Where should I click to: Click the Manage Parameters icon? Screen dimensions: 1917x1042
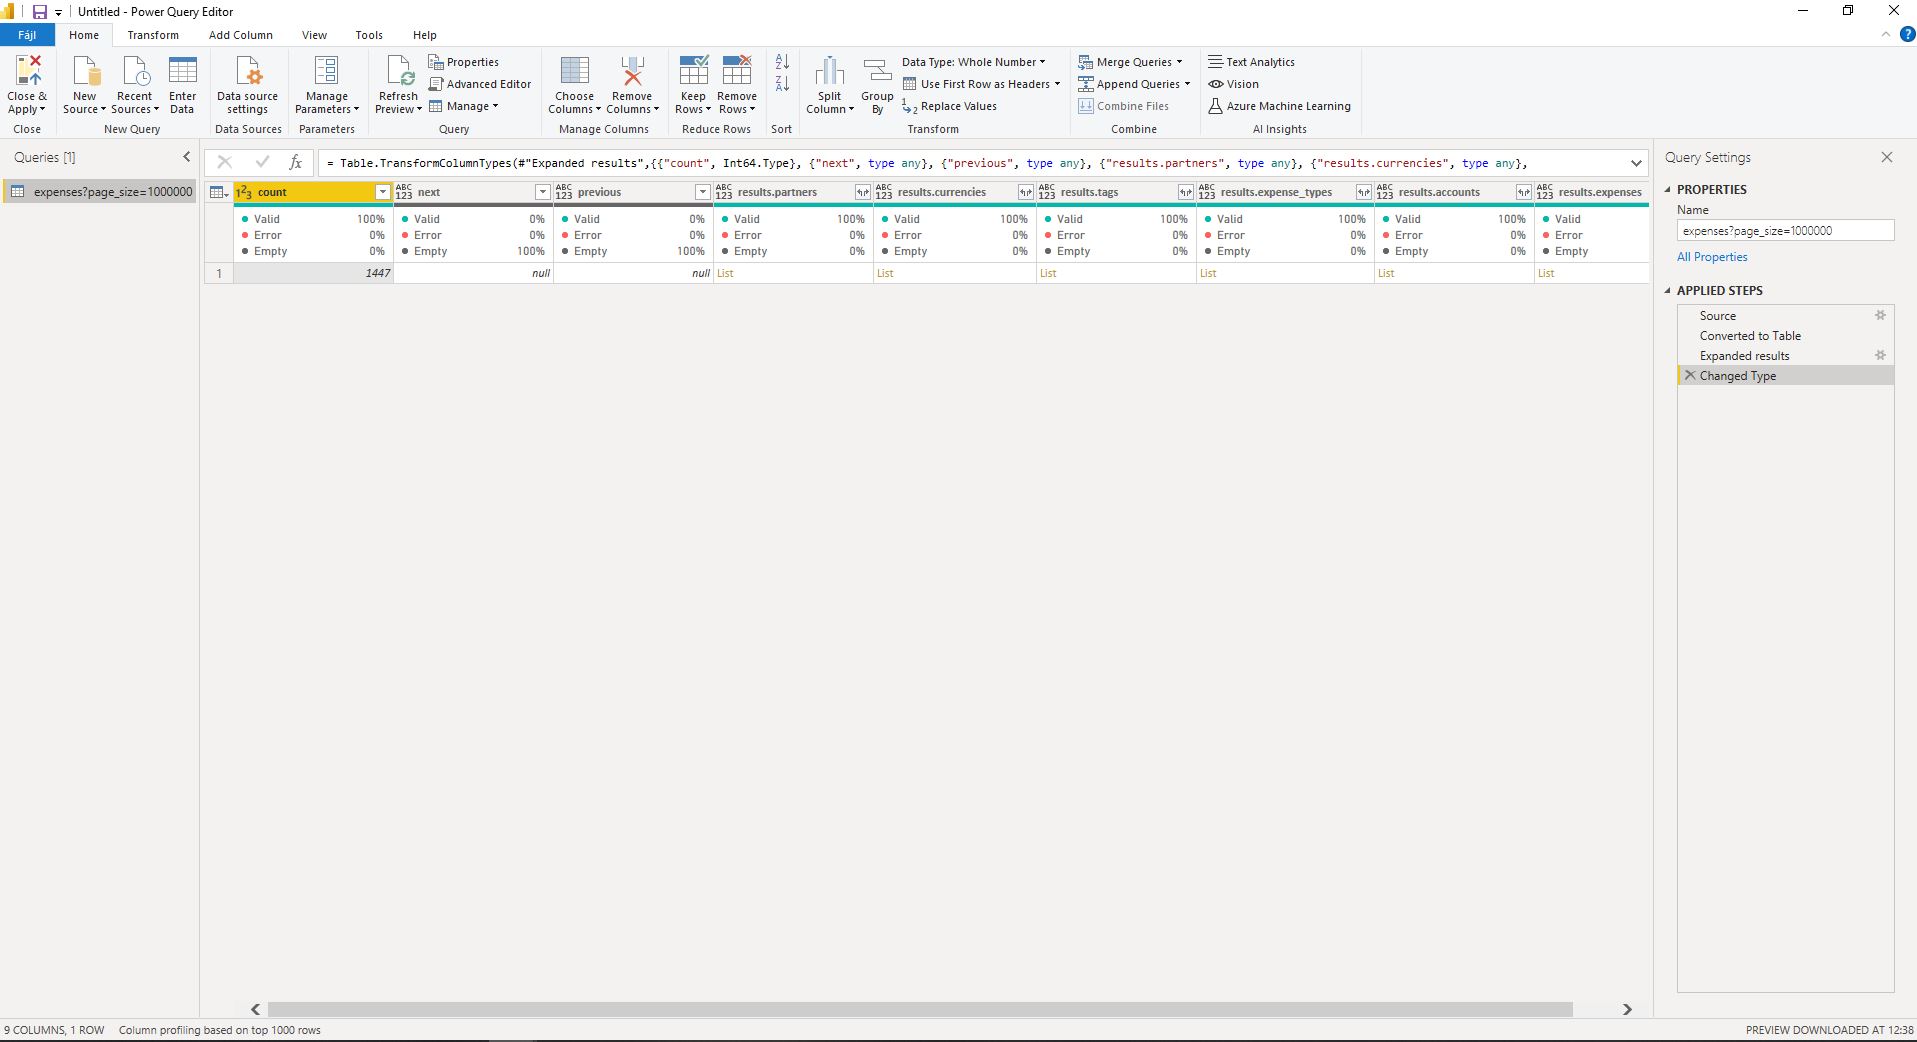[x=326, y=71]
